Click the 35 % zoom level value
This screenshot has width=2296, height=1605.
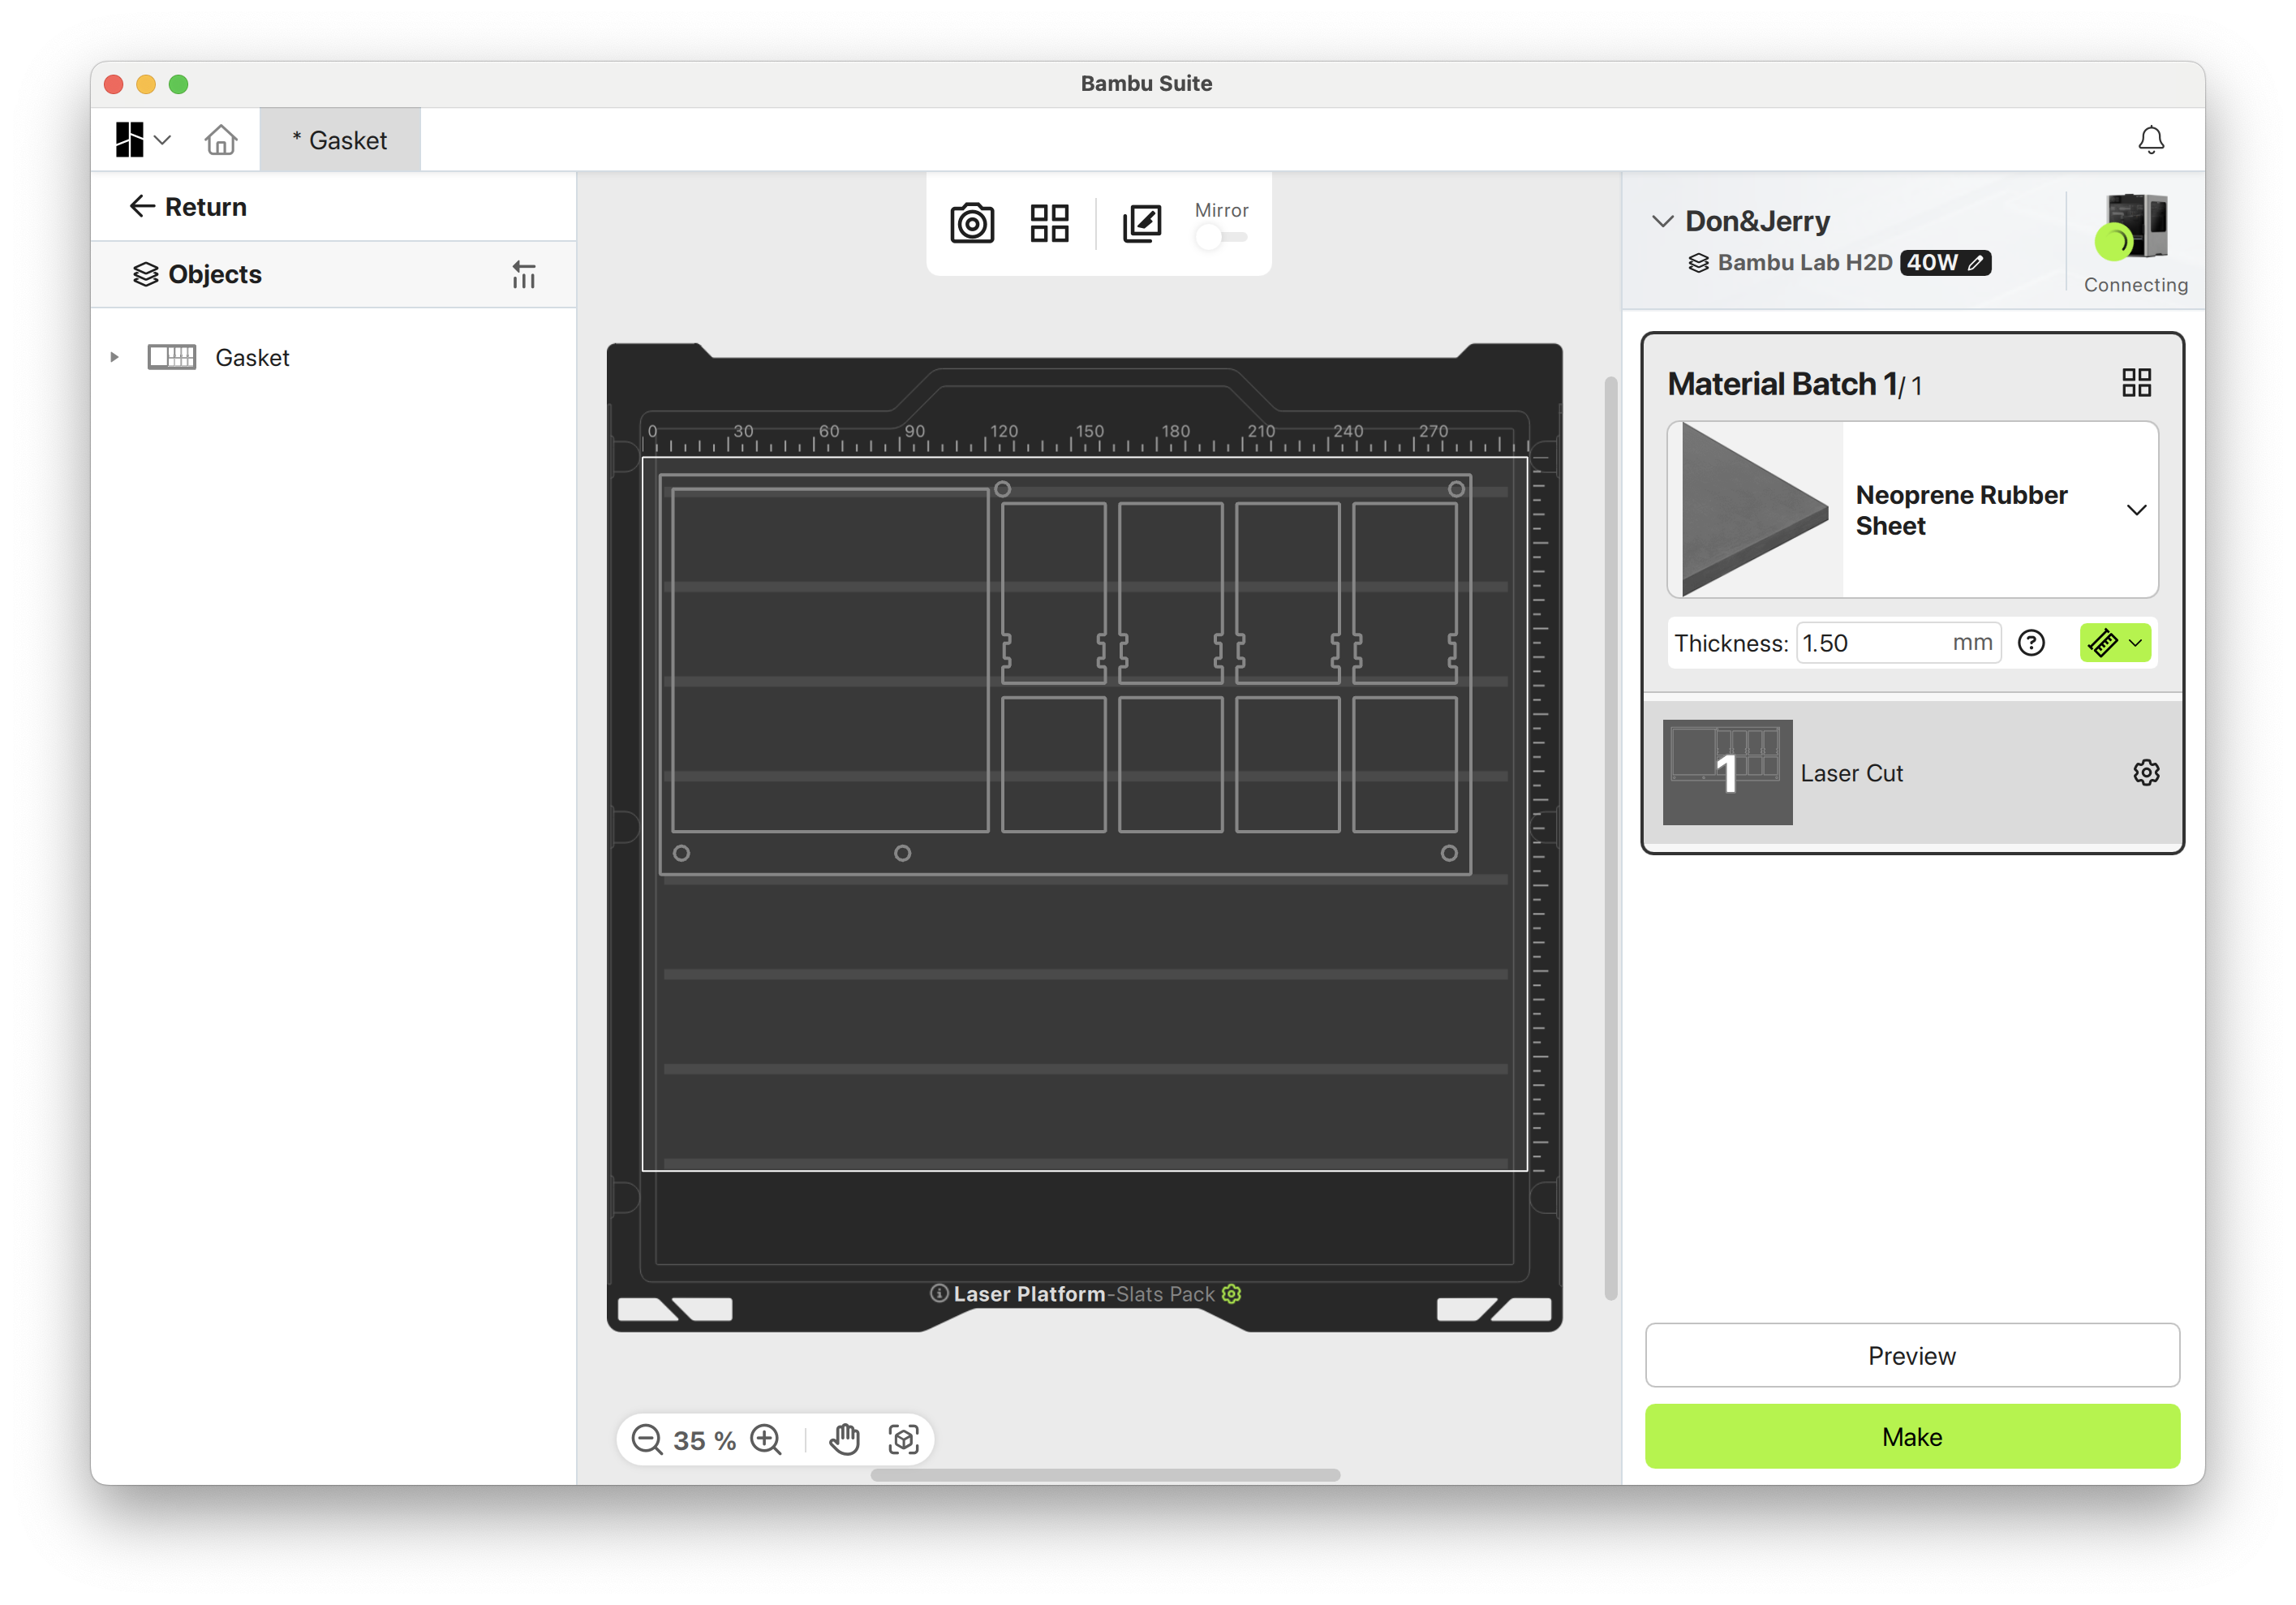pos(705,1440)
